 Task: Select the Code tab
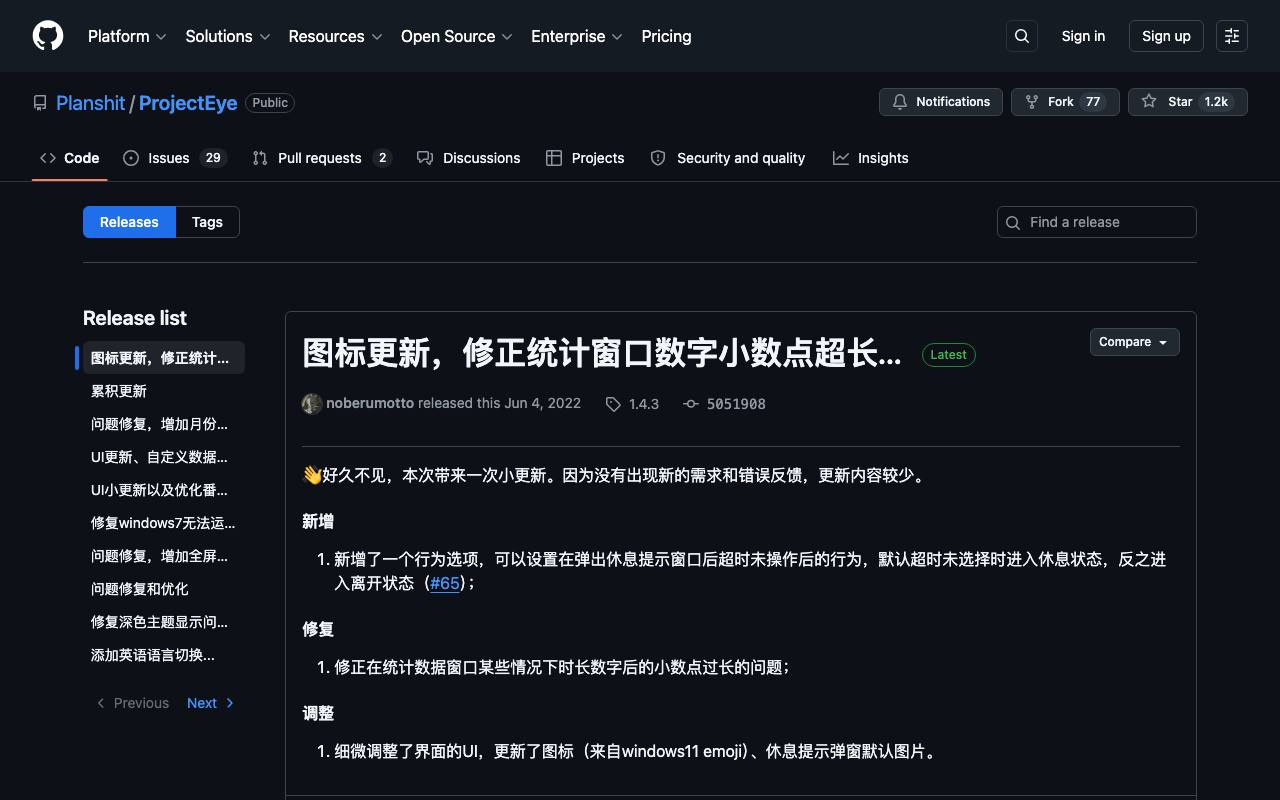coord(70,158)
